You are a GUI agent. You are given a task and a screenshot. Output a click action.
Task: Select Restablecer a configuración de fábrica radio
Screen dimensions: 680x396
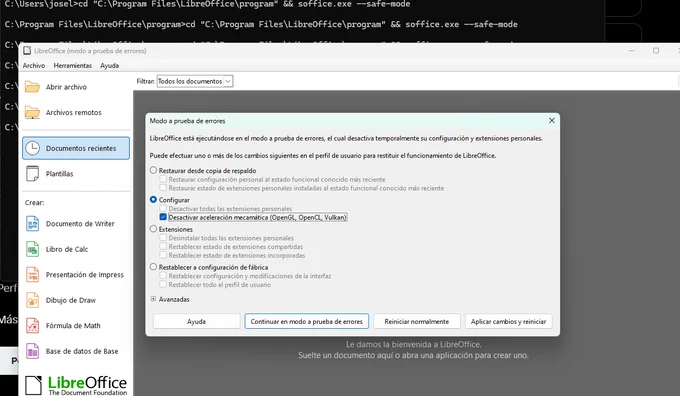pyautogui.click(x=153, y=267)
